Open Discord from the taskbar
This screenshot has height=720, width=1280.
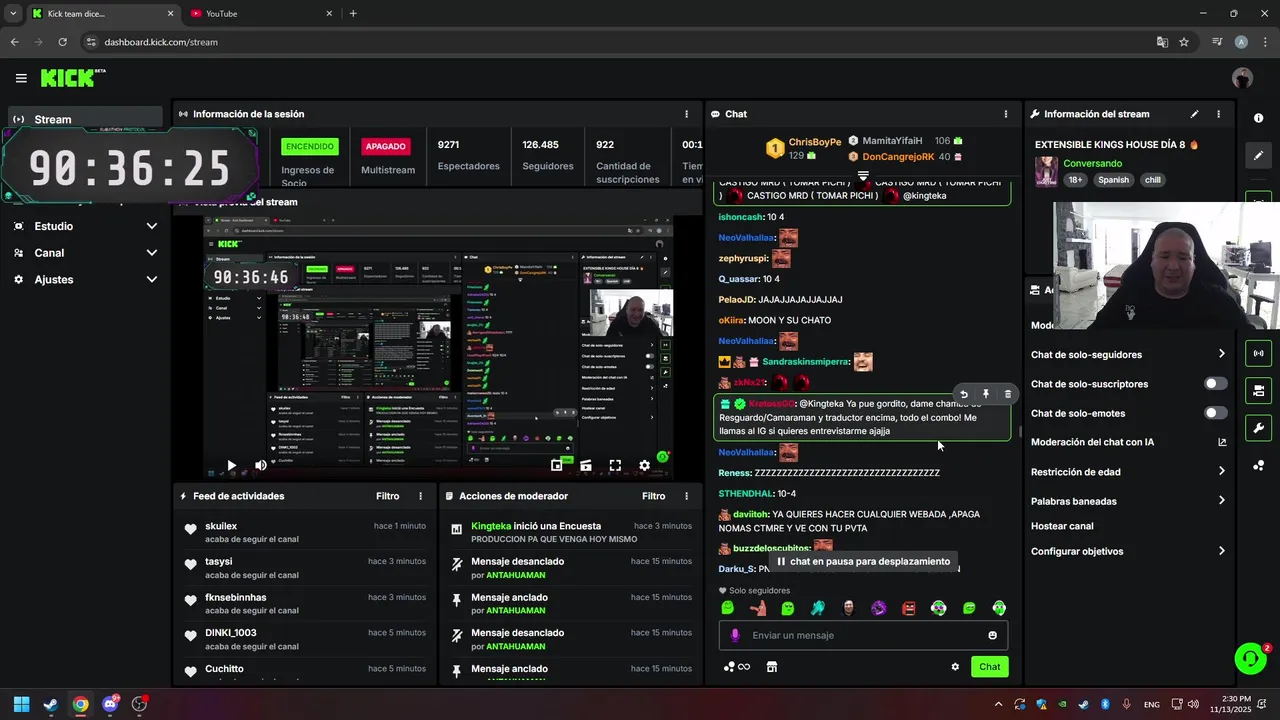click(x=110, y=704)
